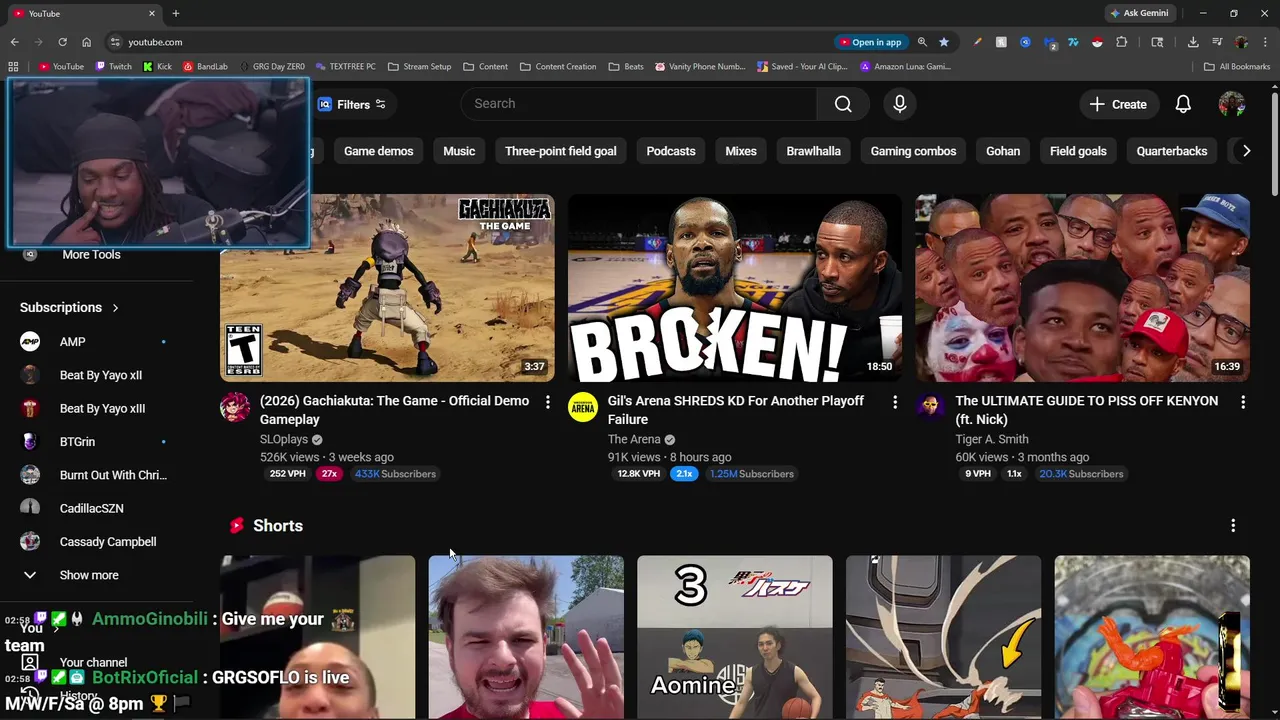Select the Field goals chip
Image resolution: width=1280 pixels, height=720 pixels.
(x=1078, y=151)
